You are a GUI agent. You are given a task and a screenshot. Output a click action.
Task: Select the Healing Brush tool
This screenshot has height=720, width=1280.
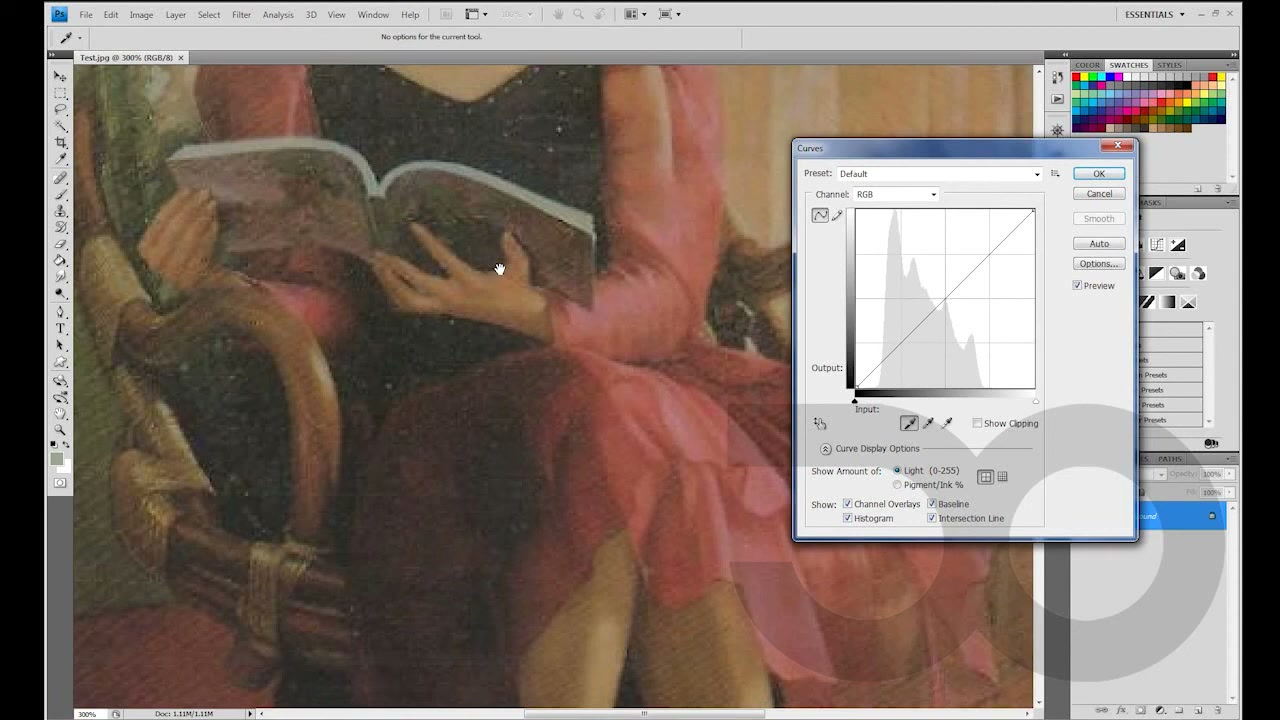pyautogui.click(x=60, y=178)
